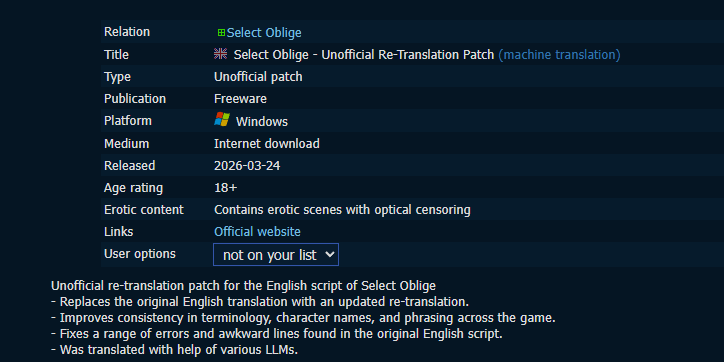Image resolution: width=724 pixels, height=362 pixels.
Task: Click the 'Unofficial patch' type value
Action: tap(258, 77)
